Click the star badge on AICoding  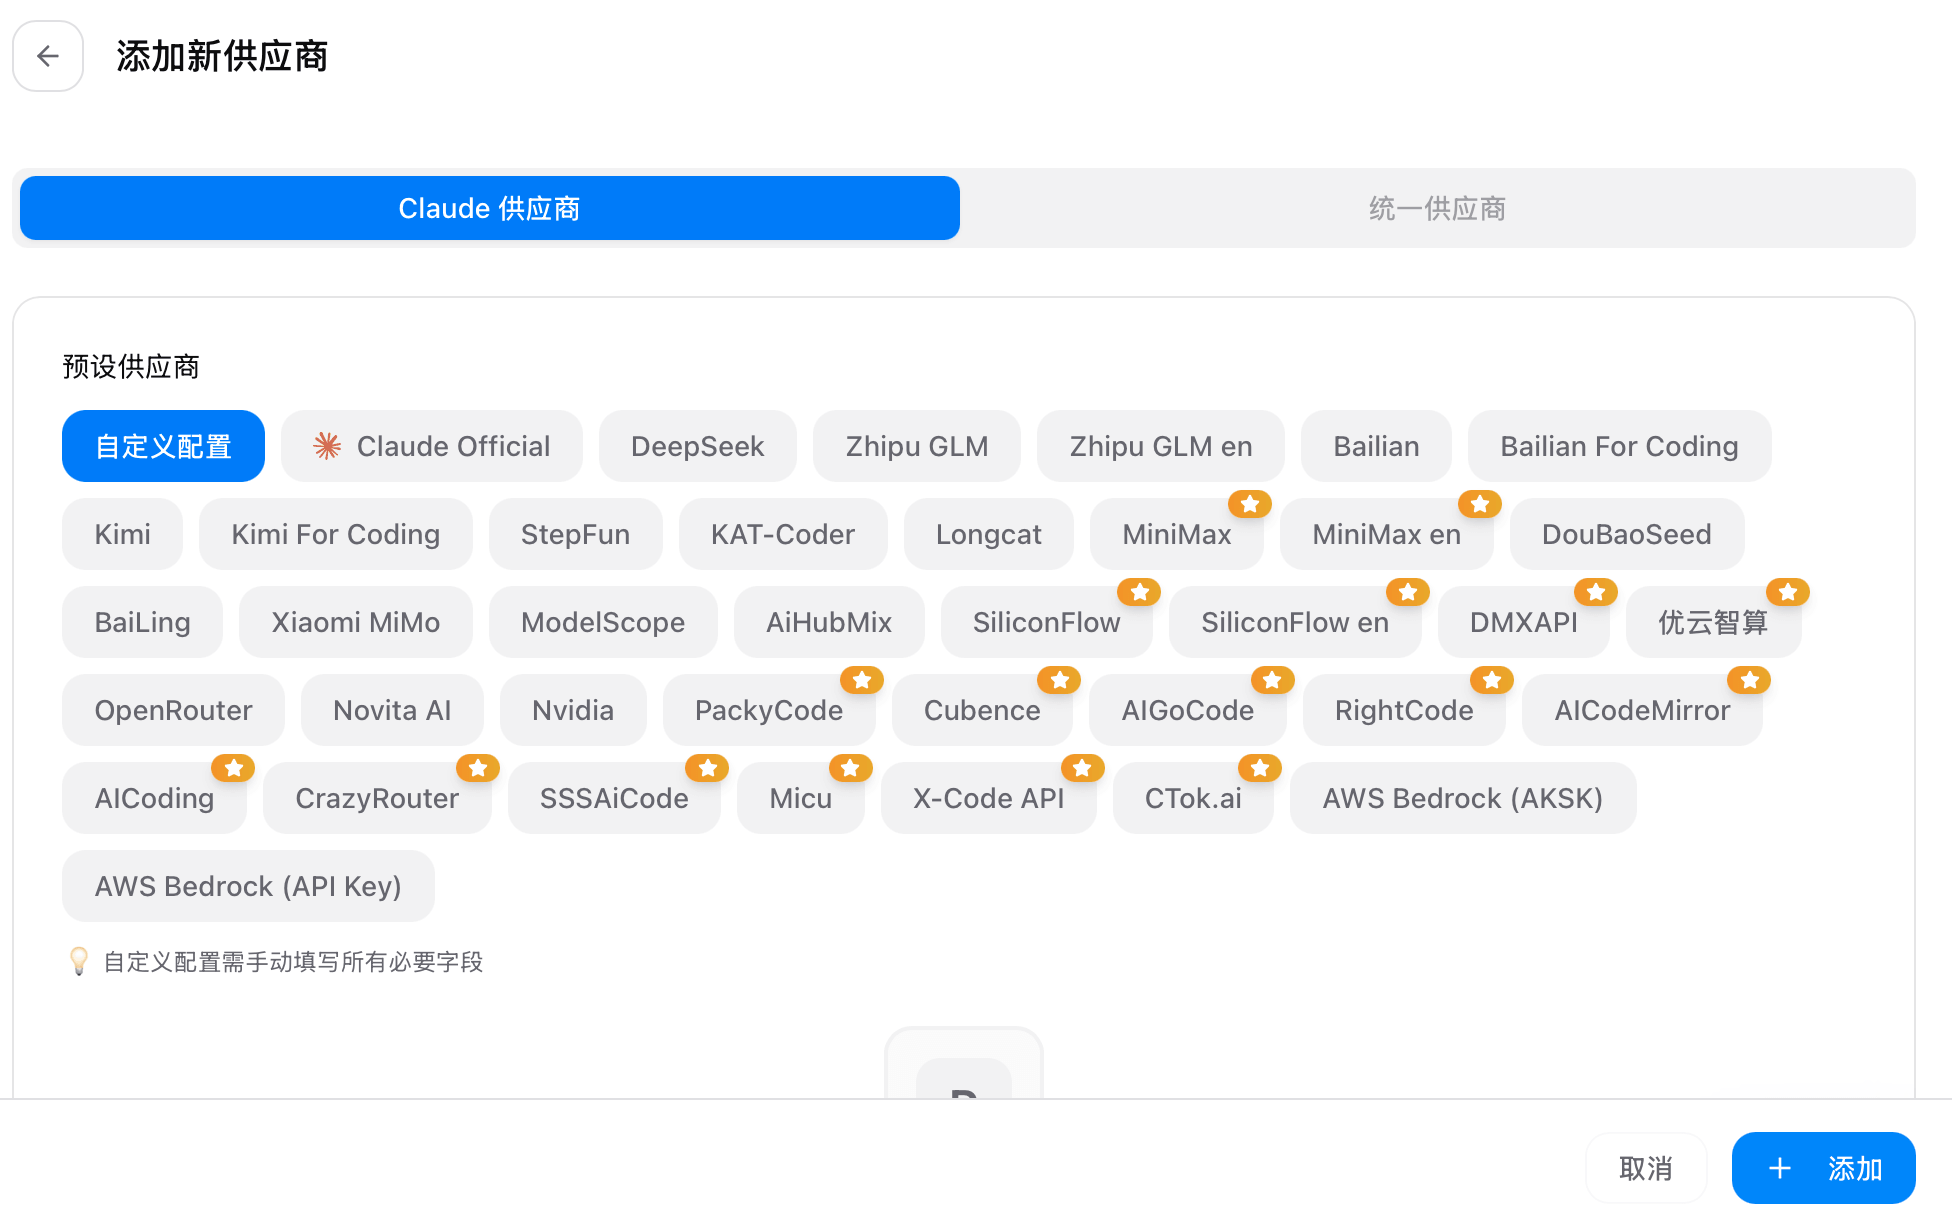[233, 768]
